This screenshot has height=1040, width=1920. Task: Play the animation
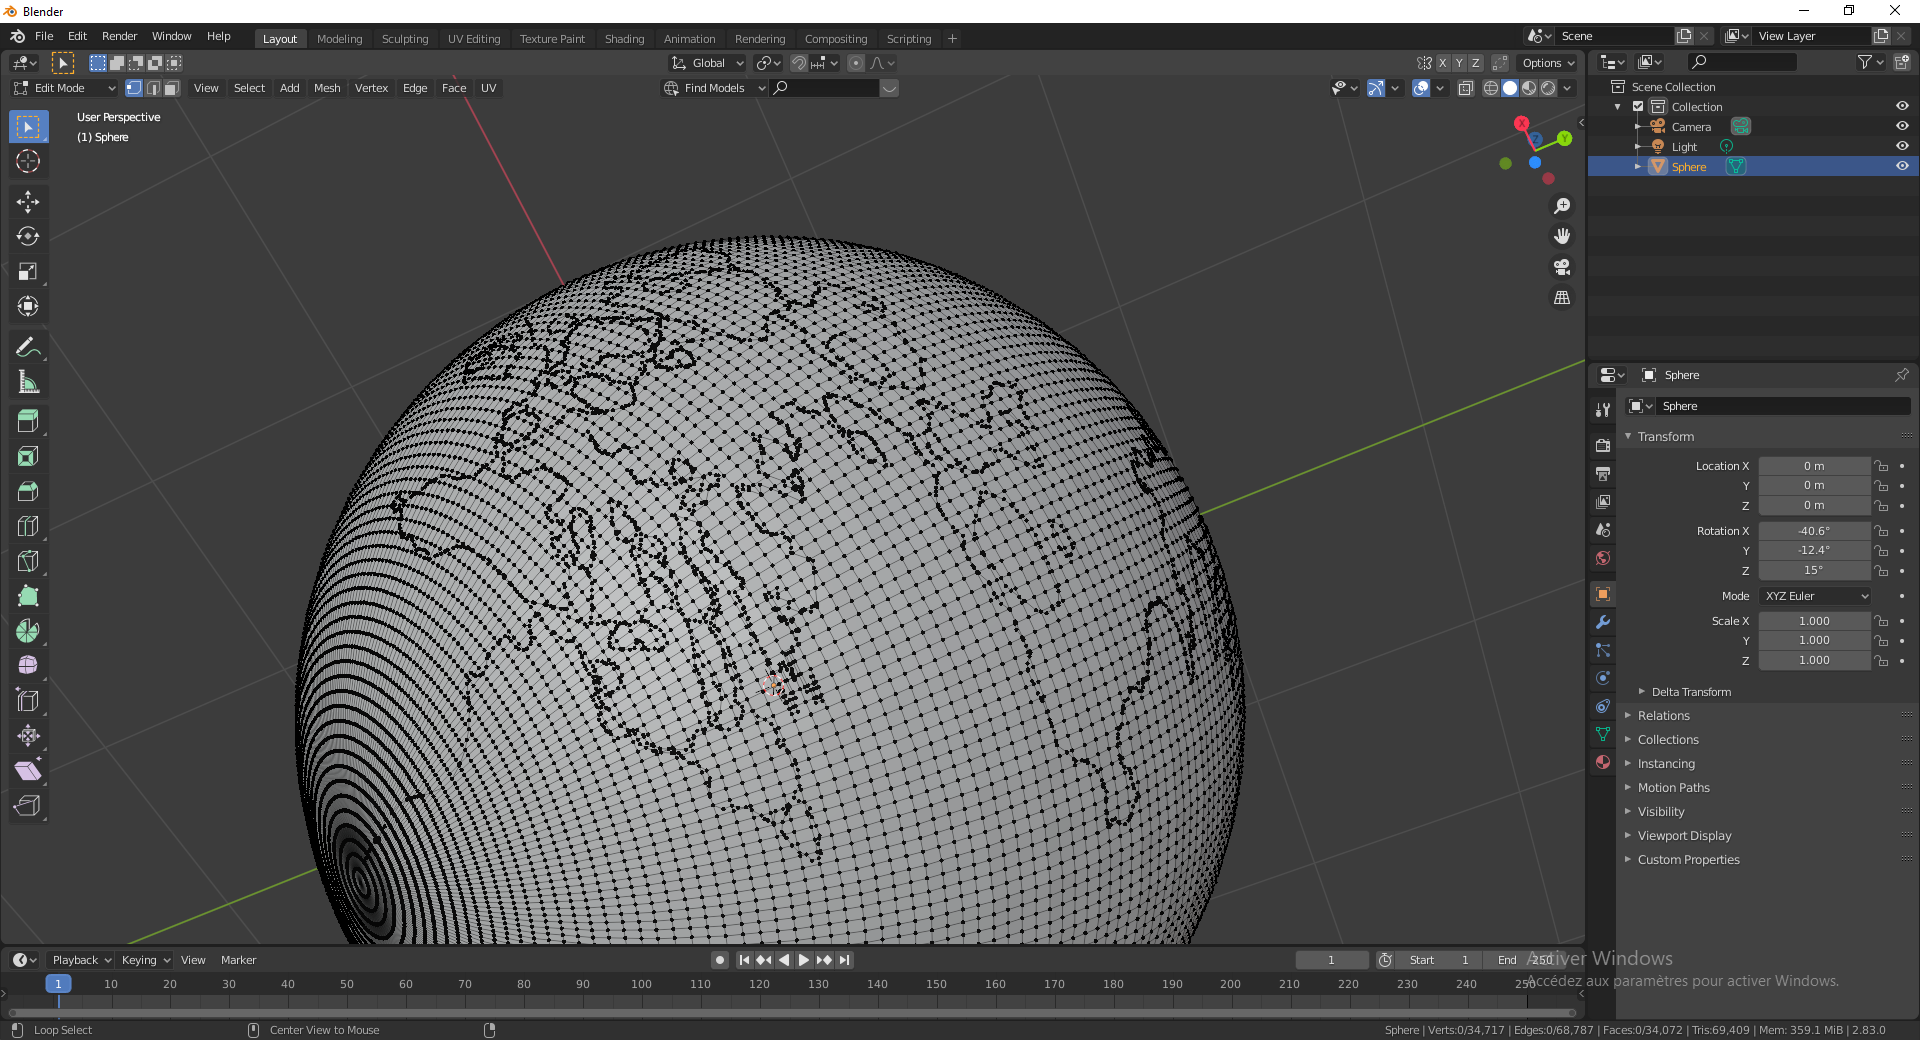(804, 960)
